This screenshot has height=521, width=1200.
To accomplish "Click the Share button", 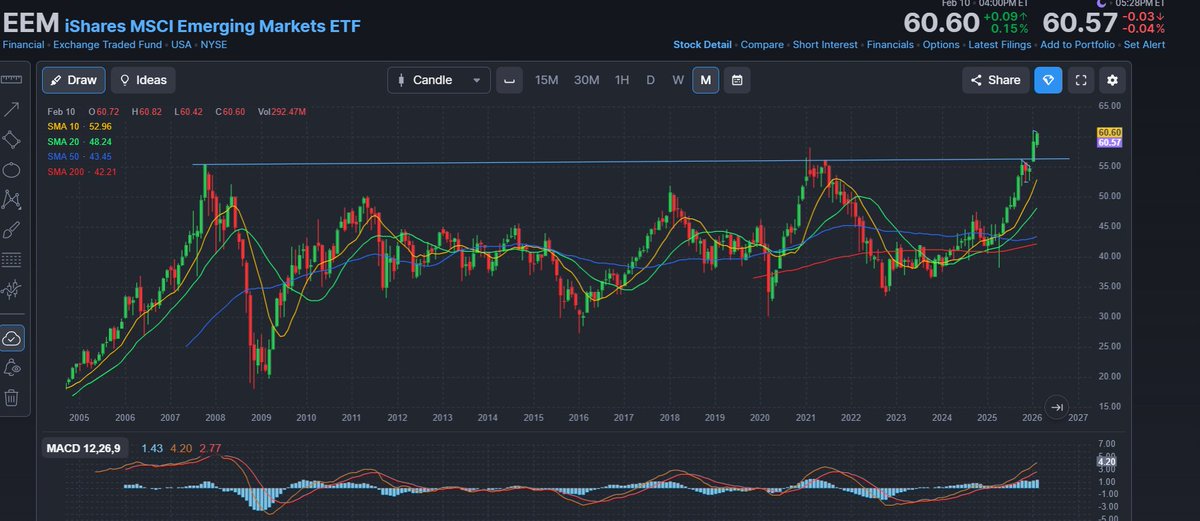I will click(x=996, y=80).
